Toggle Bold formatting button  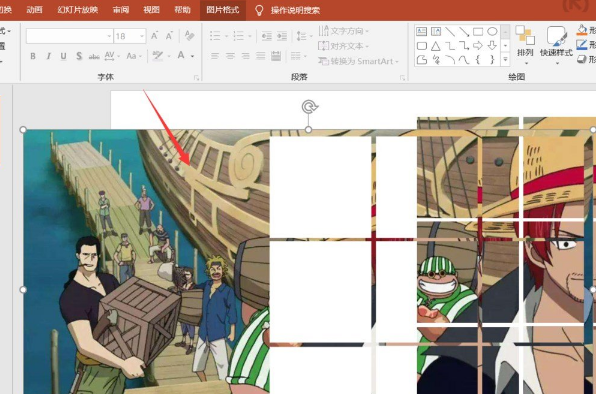pyautogui.click(x=33, y=57)
